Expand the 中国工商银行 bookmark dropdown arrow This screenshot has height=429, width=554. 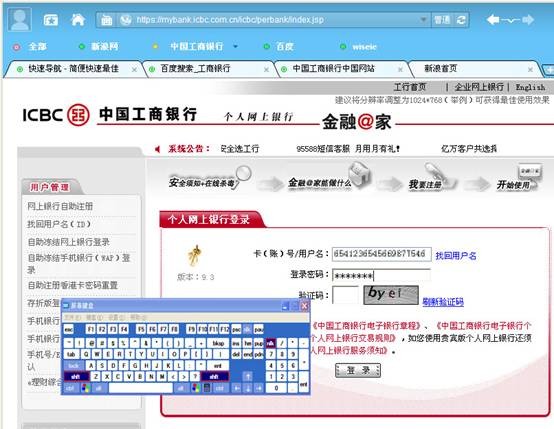click(x=235, y=46)
